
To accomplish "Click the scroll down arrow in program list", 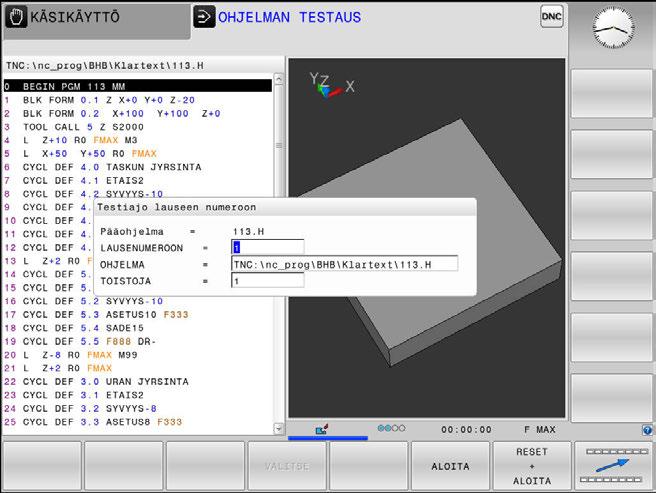I will point(278,428).
